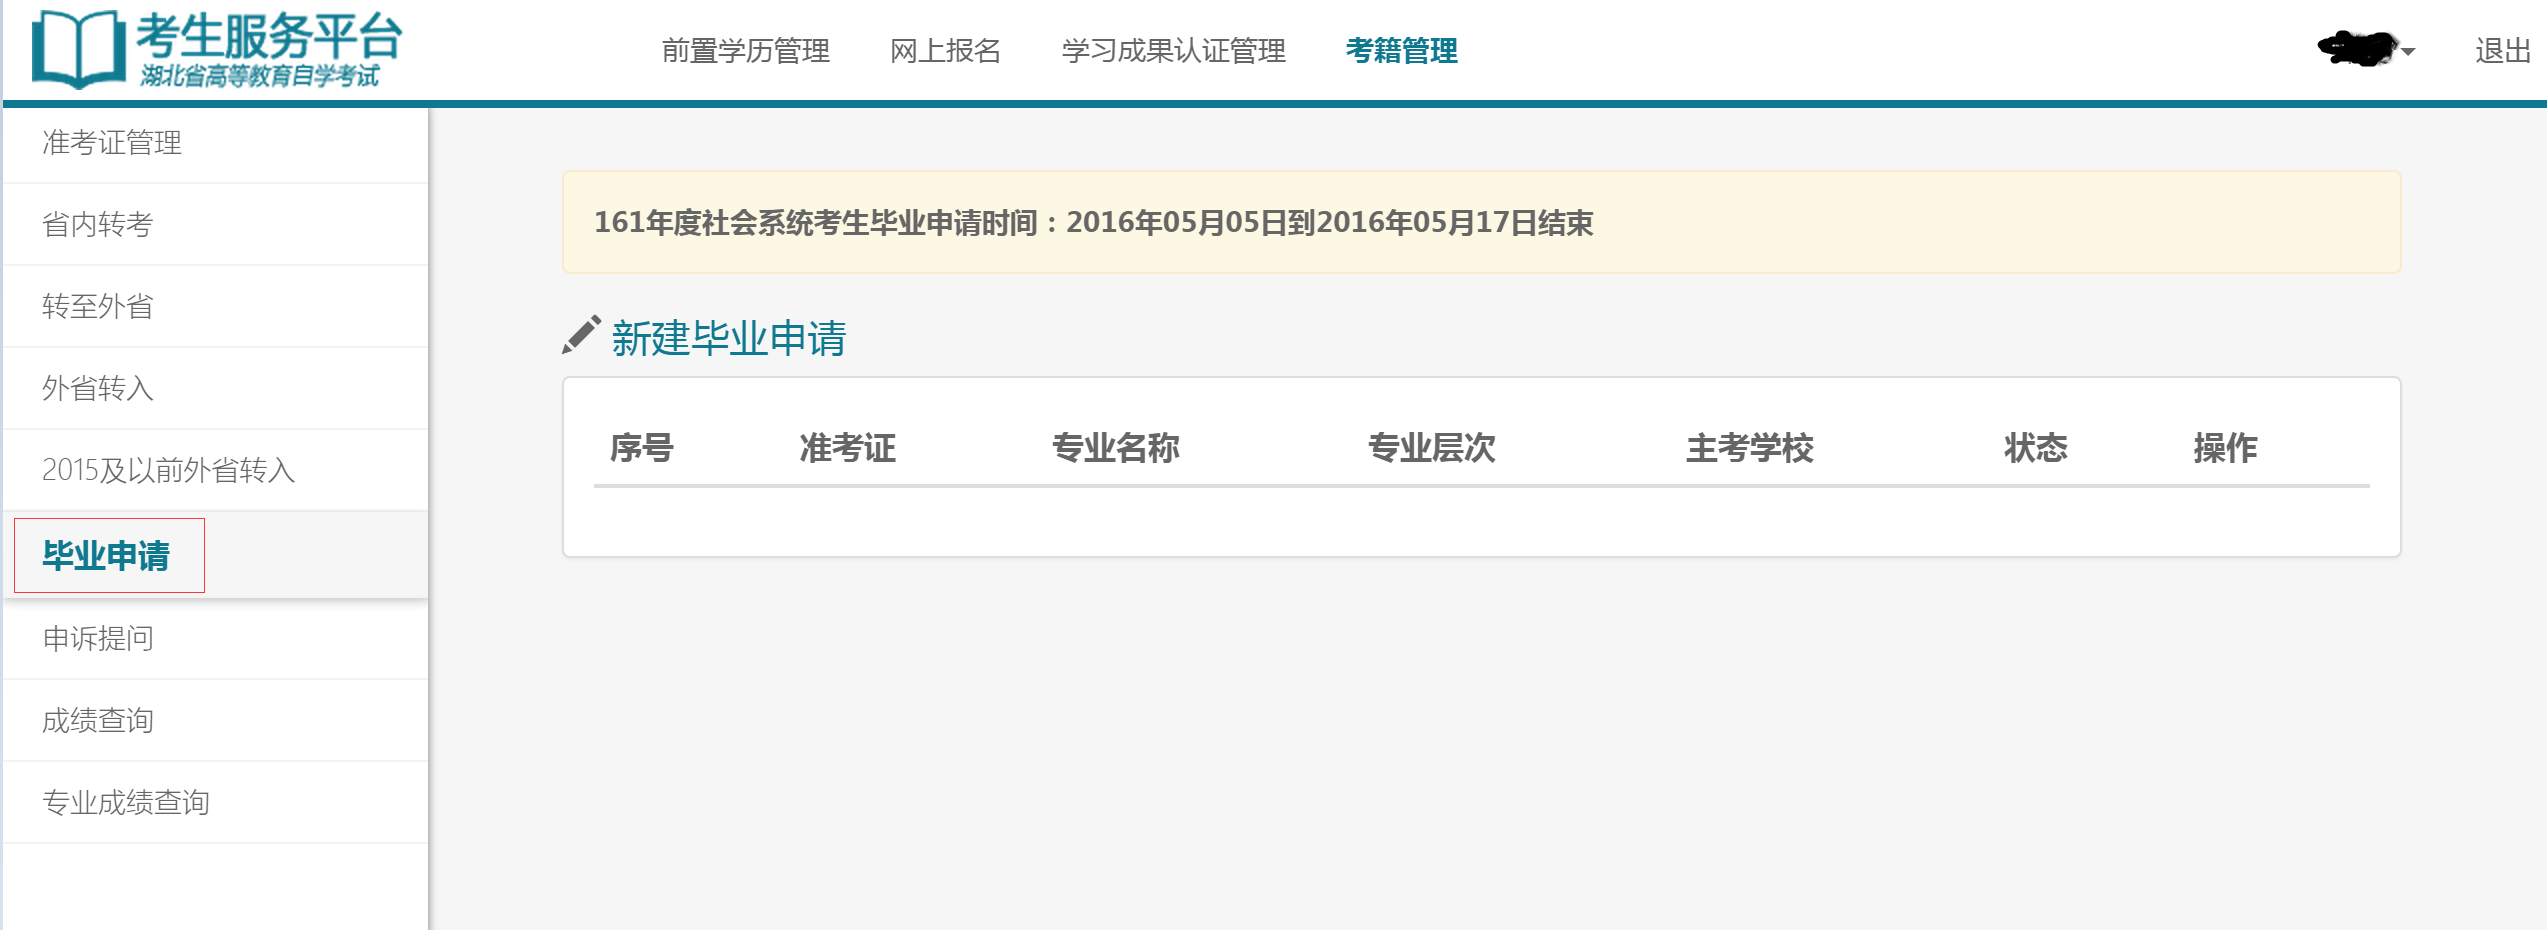The image size is (2547, 930).
Task: Open 2015及以前外省转入 sidebar entry
Action: [x=168, y=470]
